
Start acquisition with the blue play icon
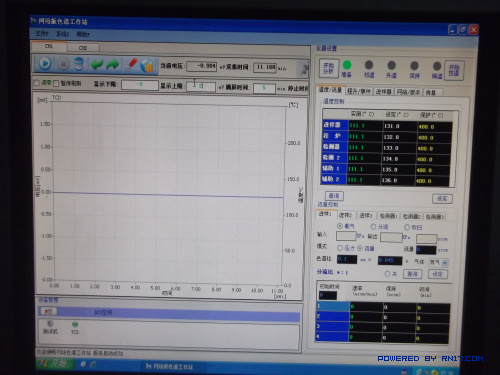(x=45, y=63)
